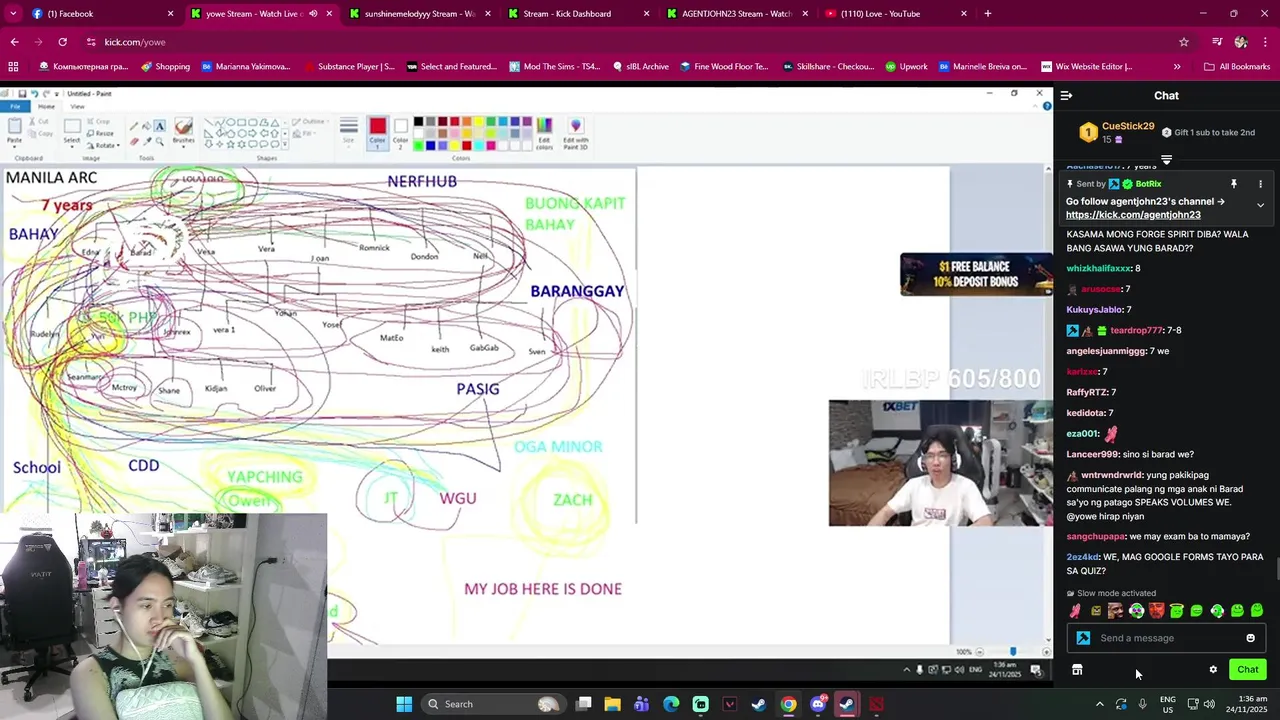
Task: Open the emoji picker in message box
Action: (x=1250, y=638)
